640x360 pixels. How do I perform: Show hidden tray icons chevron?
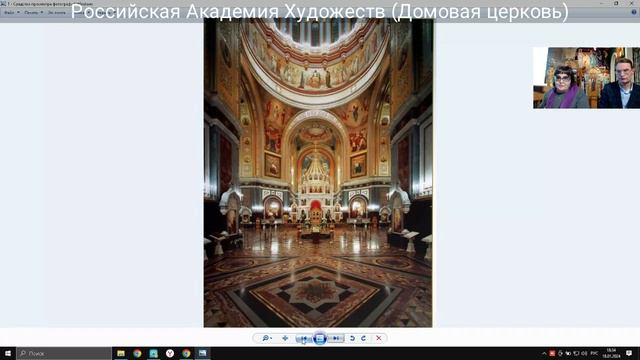point(544,353)
